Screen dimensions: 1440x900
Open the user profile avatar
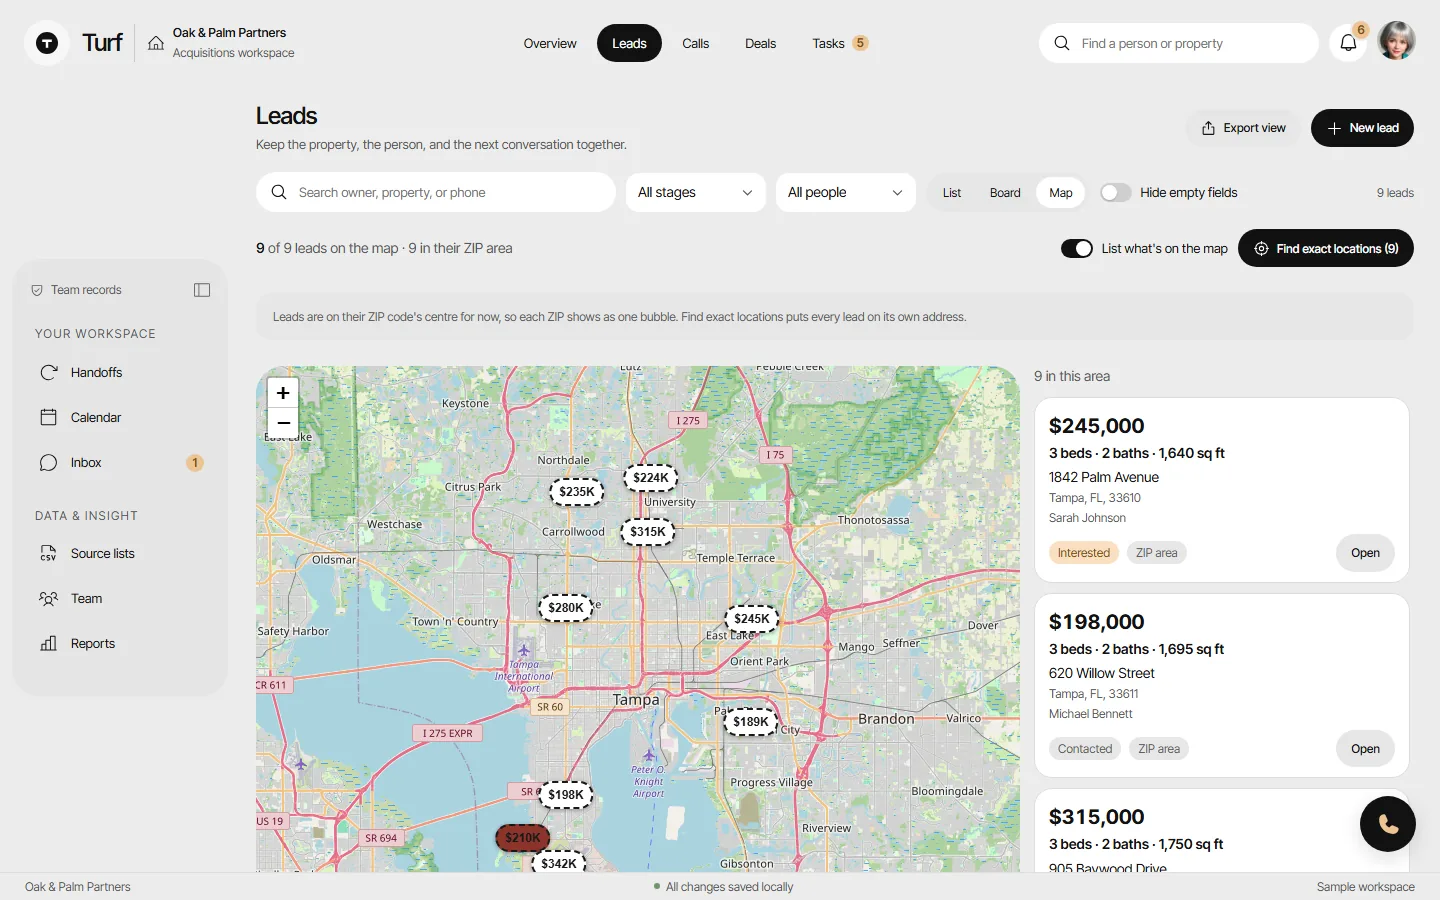1396,42
